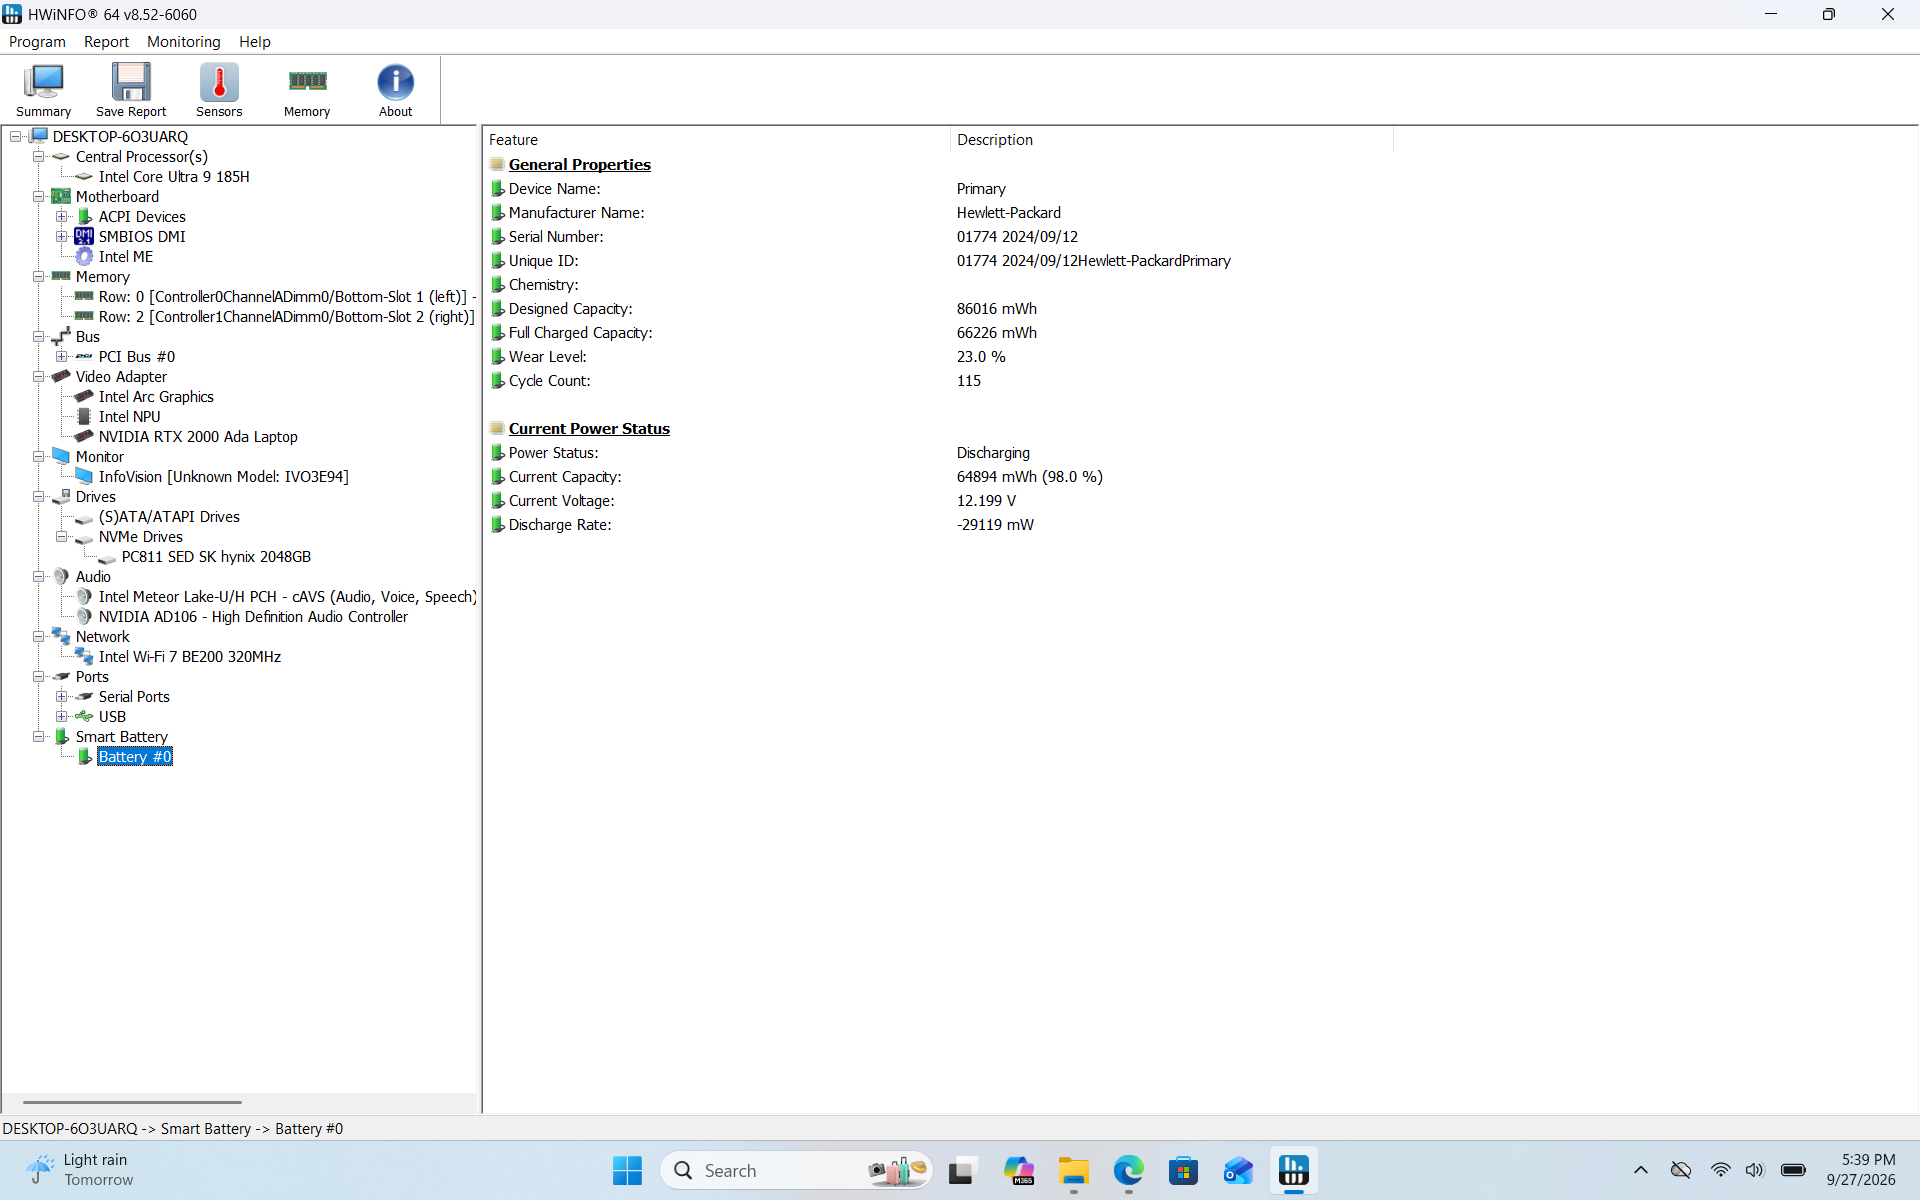Click the Current Power Status heading
Image resolution: width=1920 pixels, height=1200 pixels.
click(x=589, y=429)
